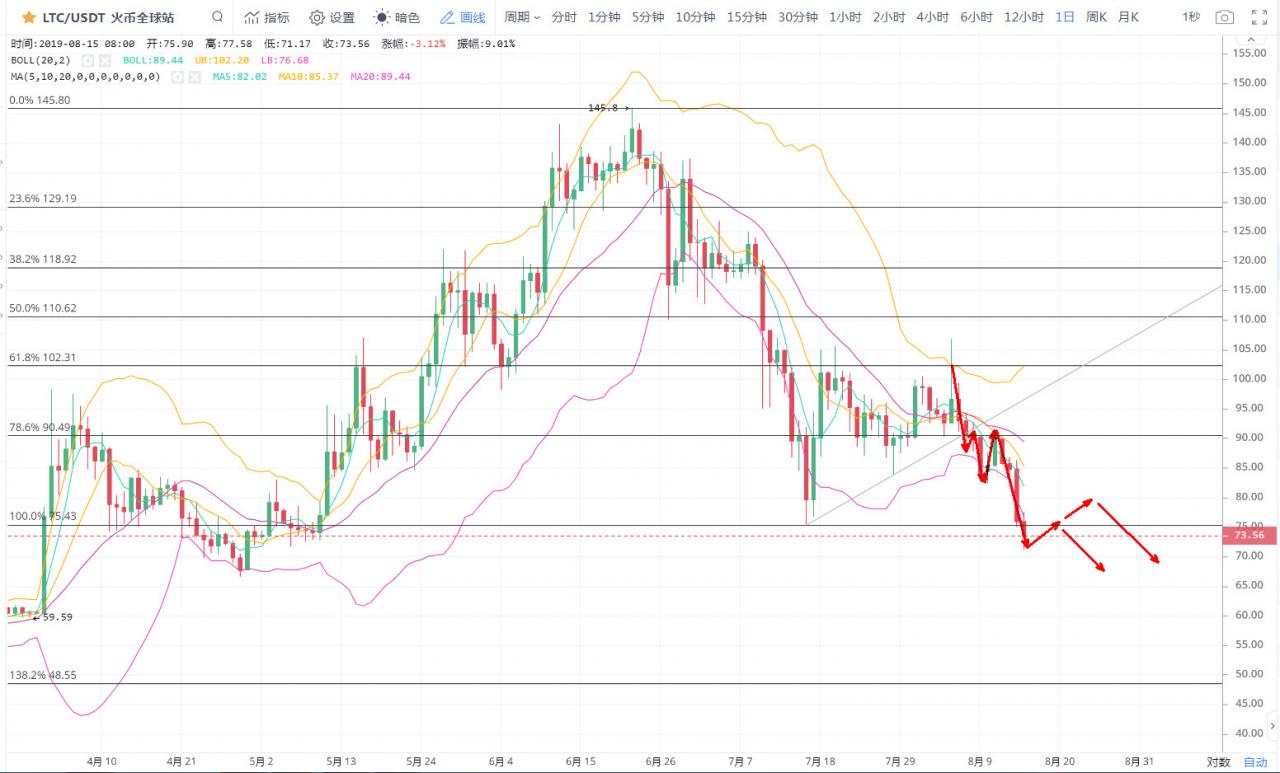
Task: Select the 30分钟 interval
Action: [x=798, y=17]
